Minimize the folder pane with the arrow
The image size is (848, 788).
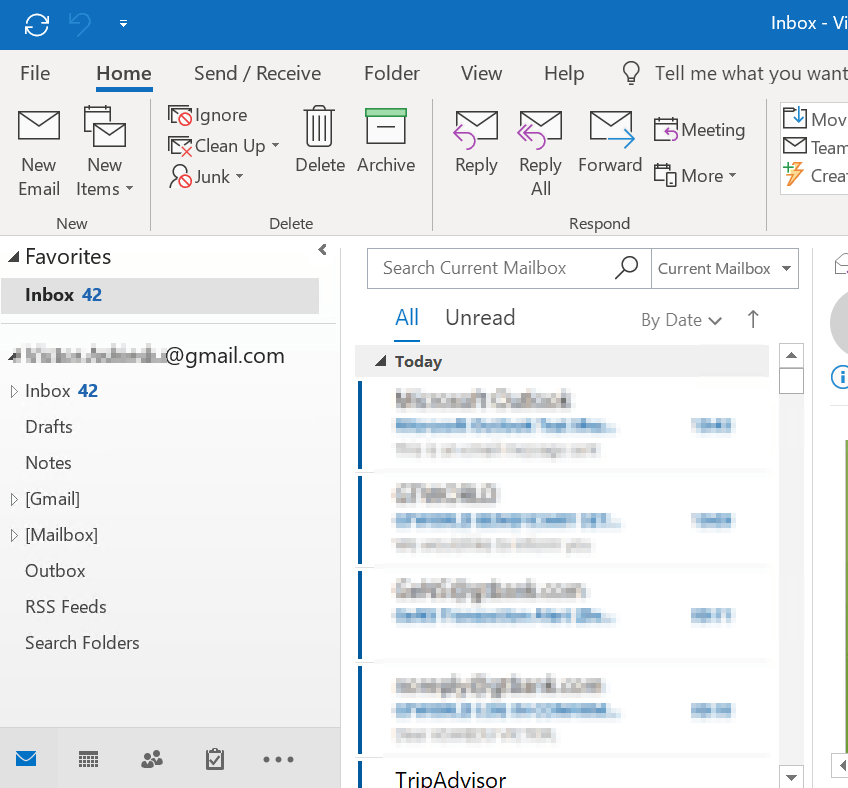point(322,249)
